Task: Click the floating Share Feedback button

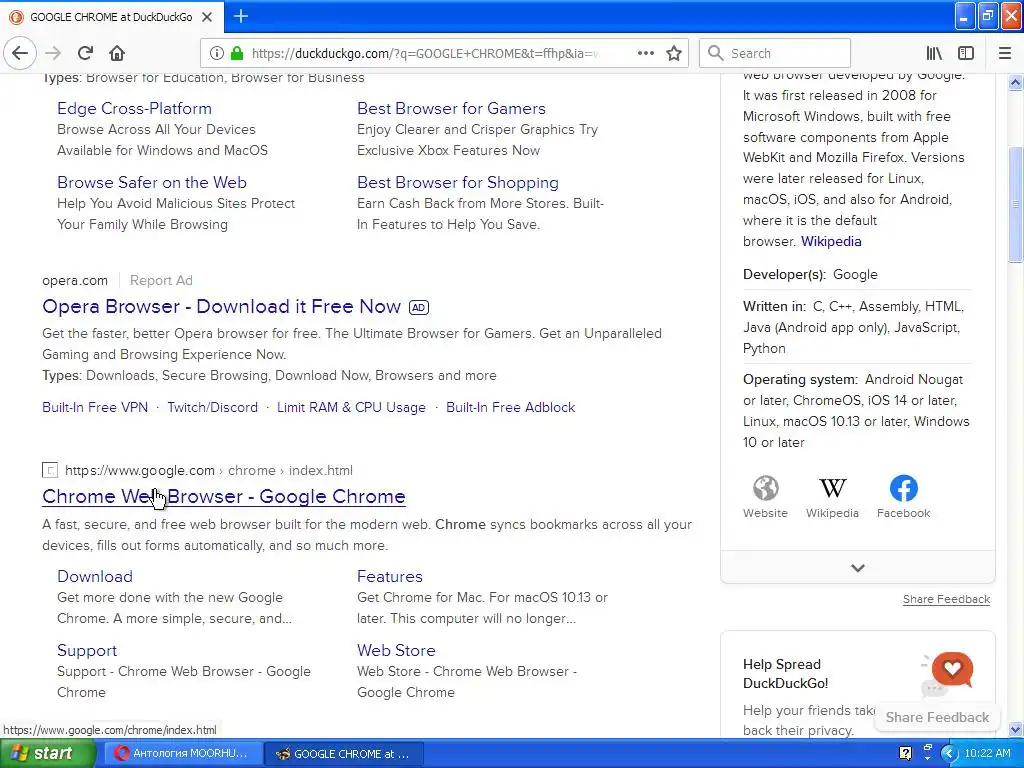Action: point(937,717)
